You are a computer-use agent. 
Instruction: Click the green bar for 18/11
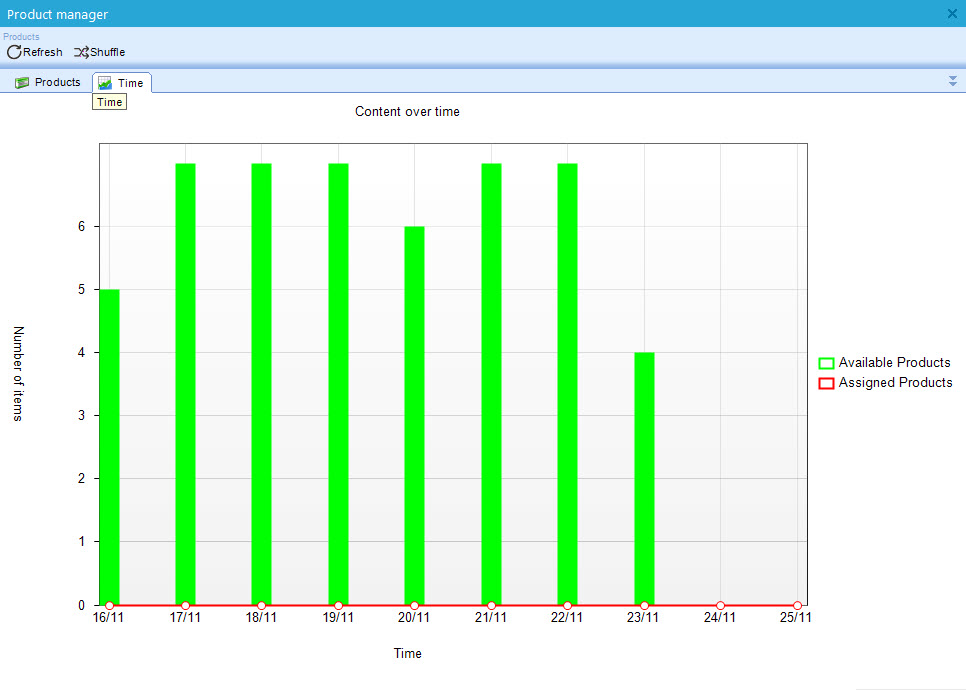click(261, 383)
